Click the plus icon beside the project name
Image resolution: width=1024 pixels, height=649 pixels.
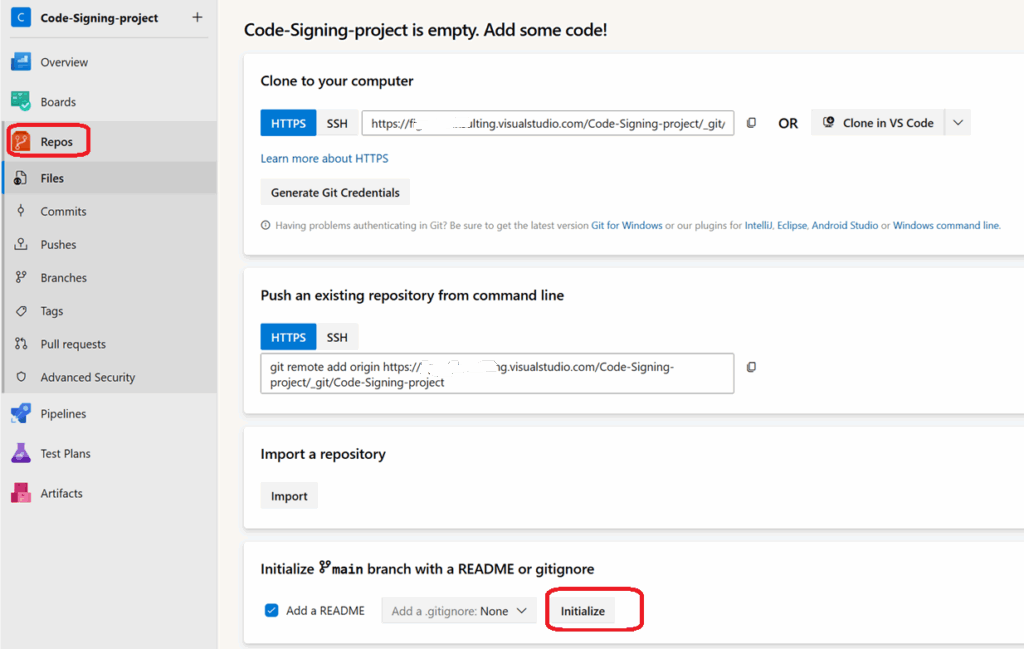click(x=197, y=17)
